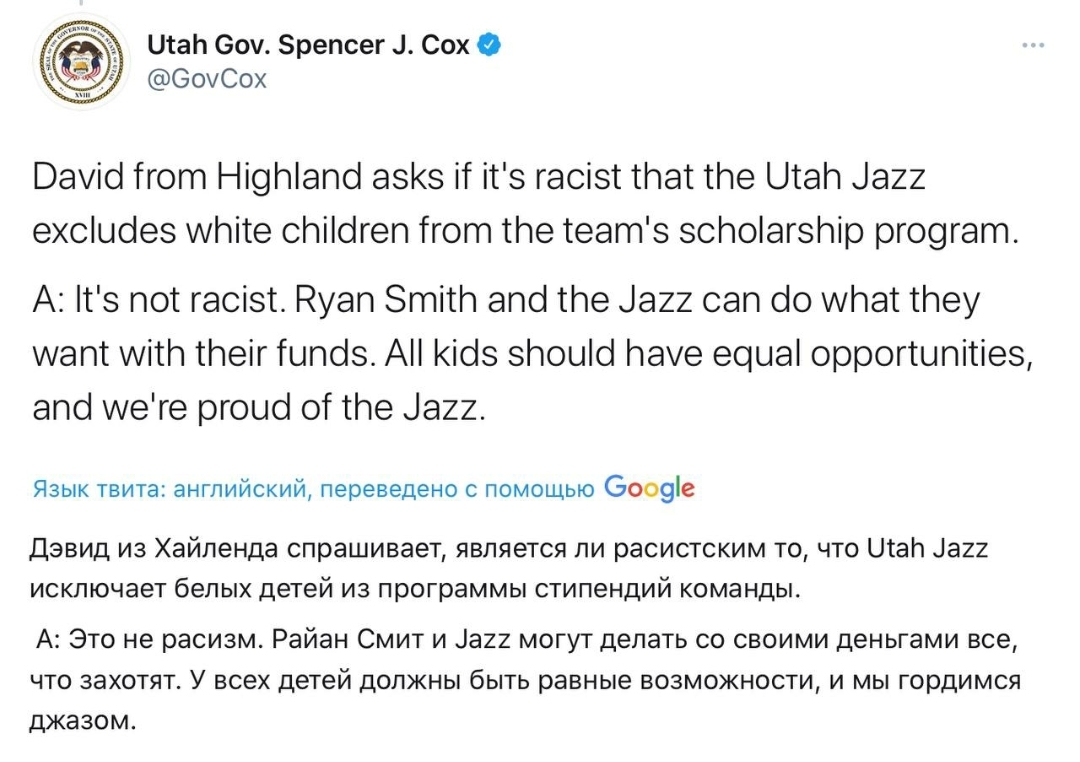Open the Utah Gov. Spencer J. Cox profile name
The height and width of the screenshot is (762, 1080).
pyautogui.click(x=308, y=45)
